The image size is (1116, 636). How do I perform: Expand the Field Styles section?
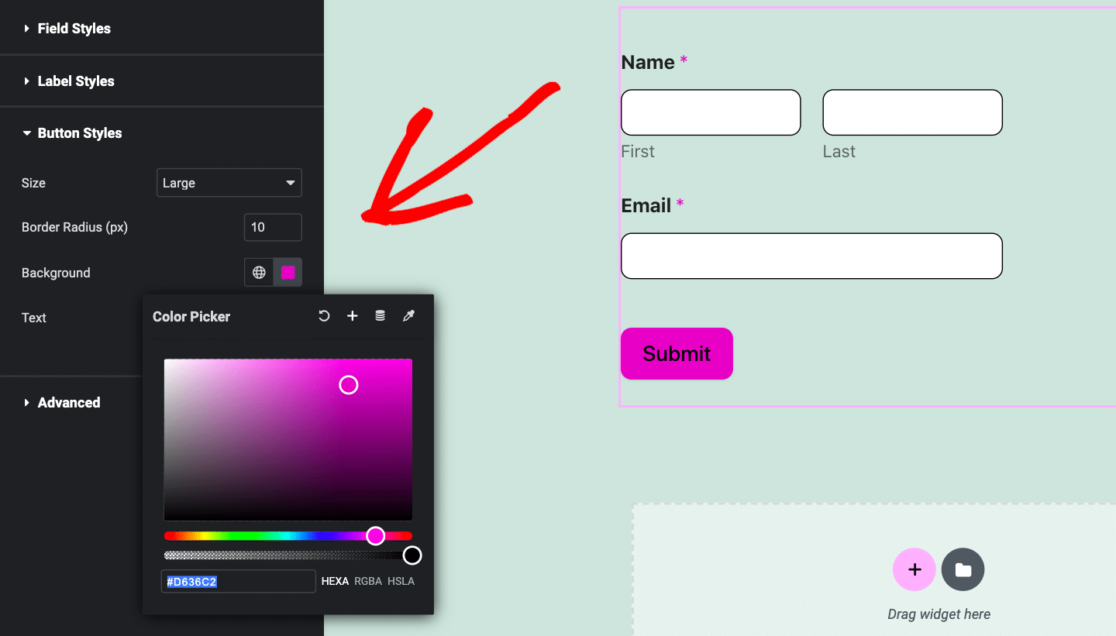[162, 28]
